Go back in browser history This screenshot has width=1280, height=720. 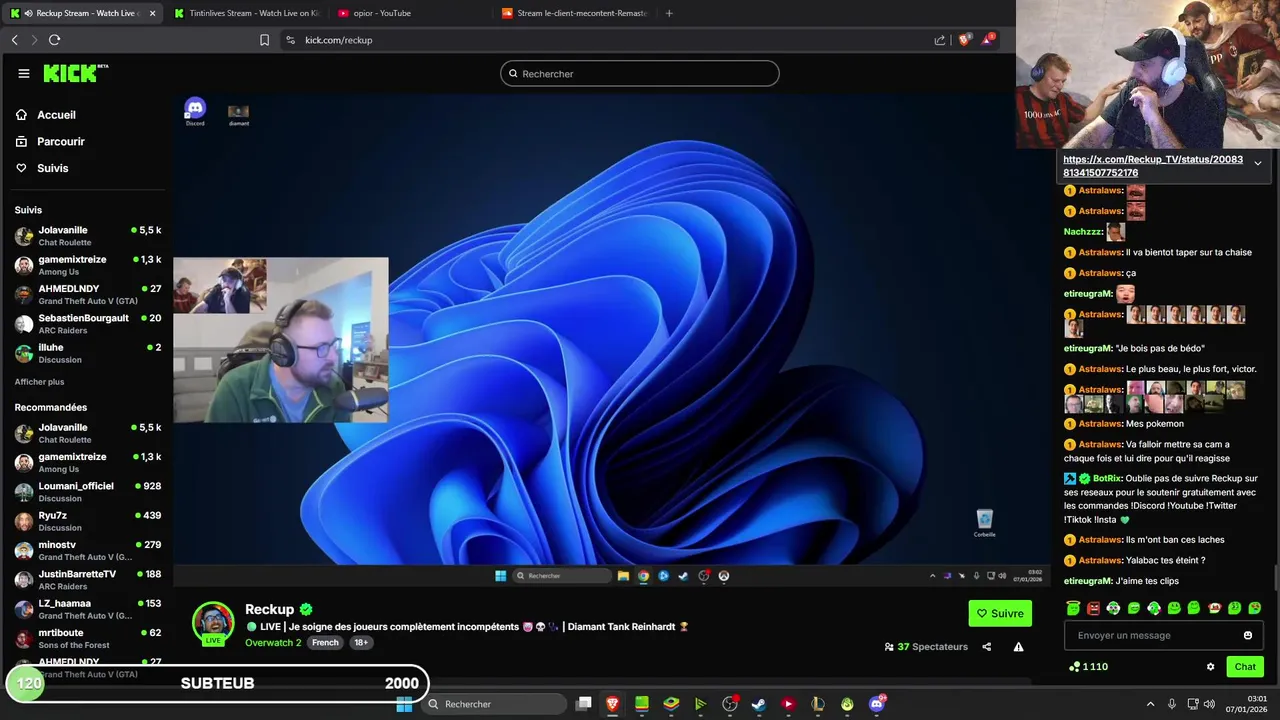pos(14,40)
